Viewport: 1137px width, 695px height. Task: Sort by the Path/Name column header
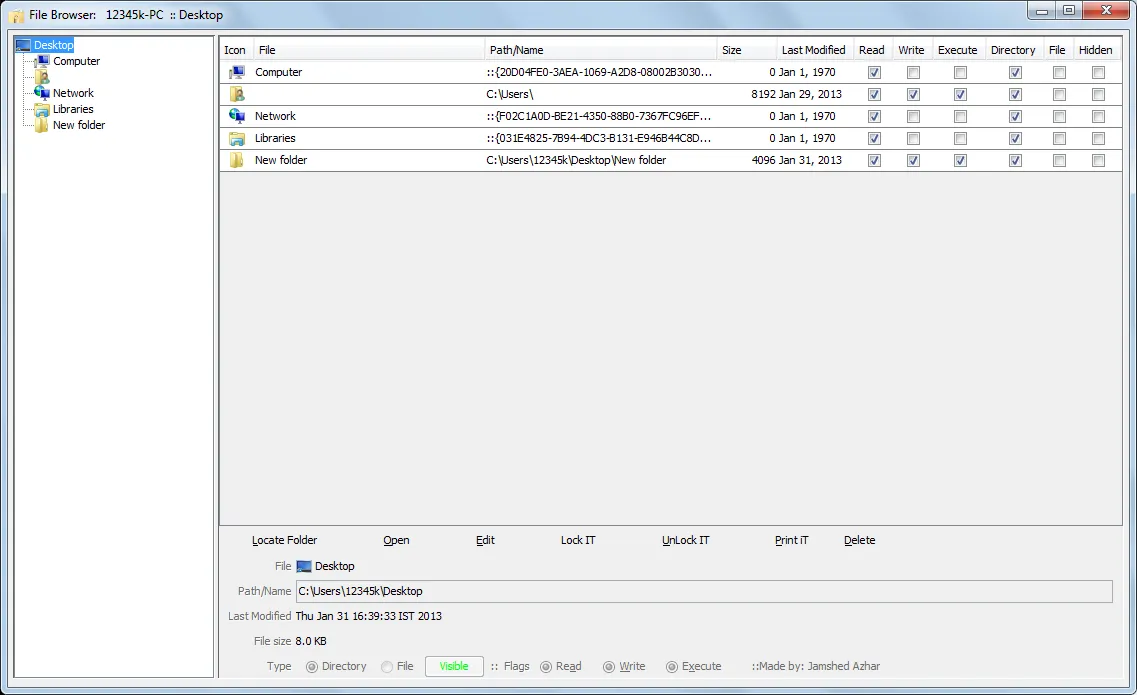click(x=600, y=50)
